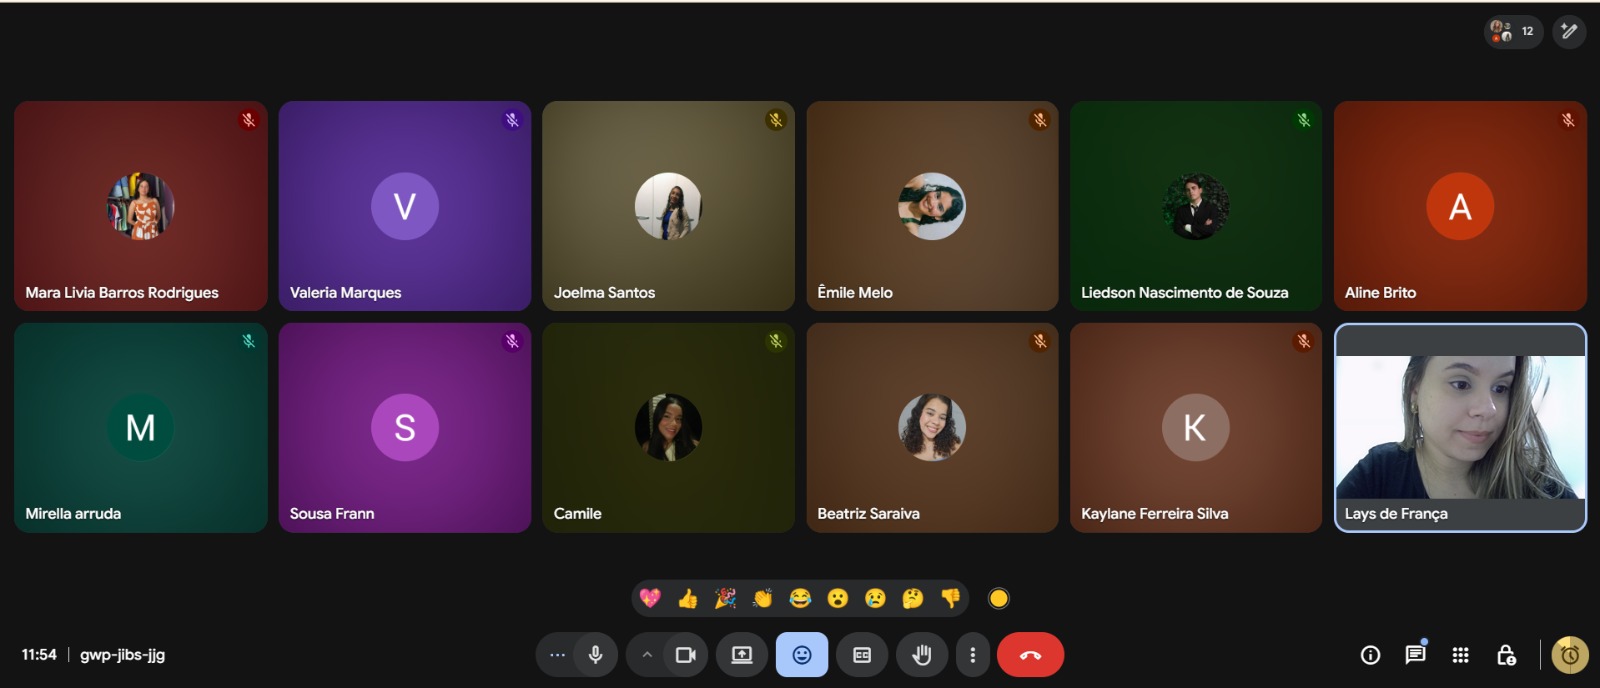The width and height of the screenshot is (1600, 688).
Task: Raise your hand
Action: pyautogui.click(x=922, y=655)
